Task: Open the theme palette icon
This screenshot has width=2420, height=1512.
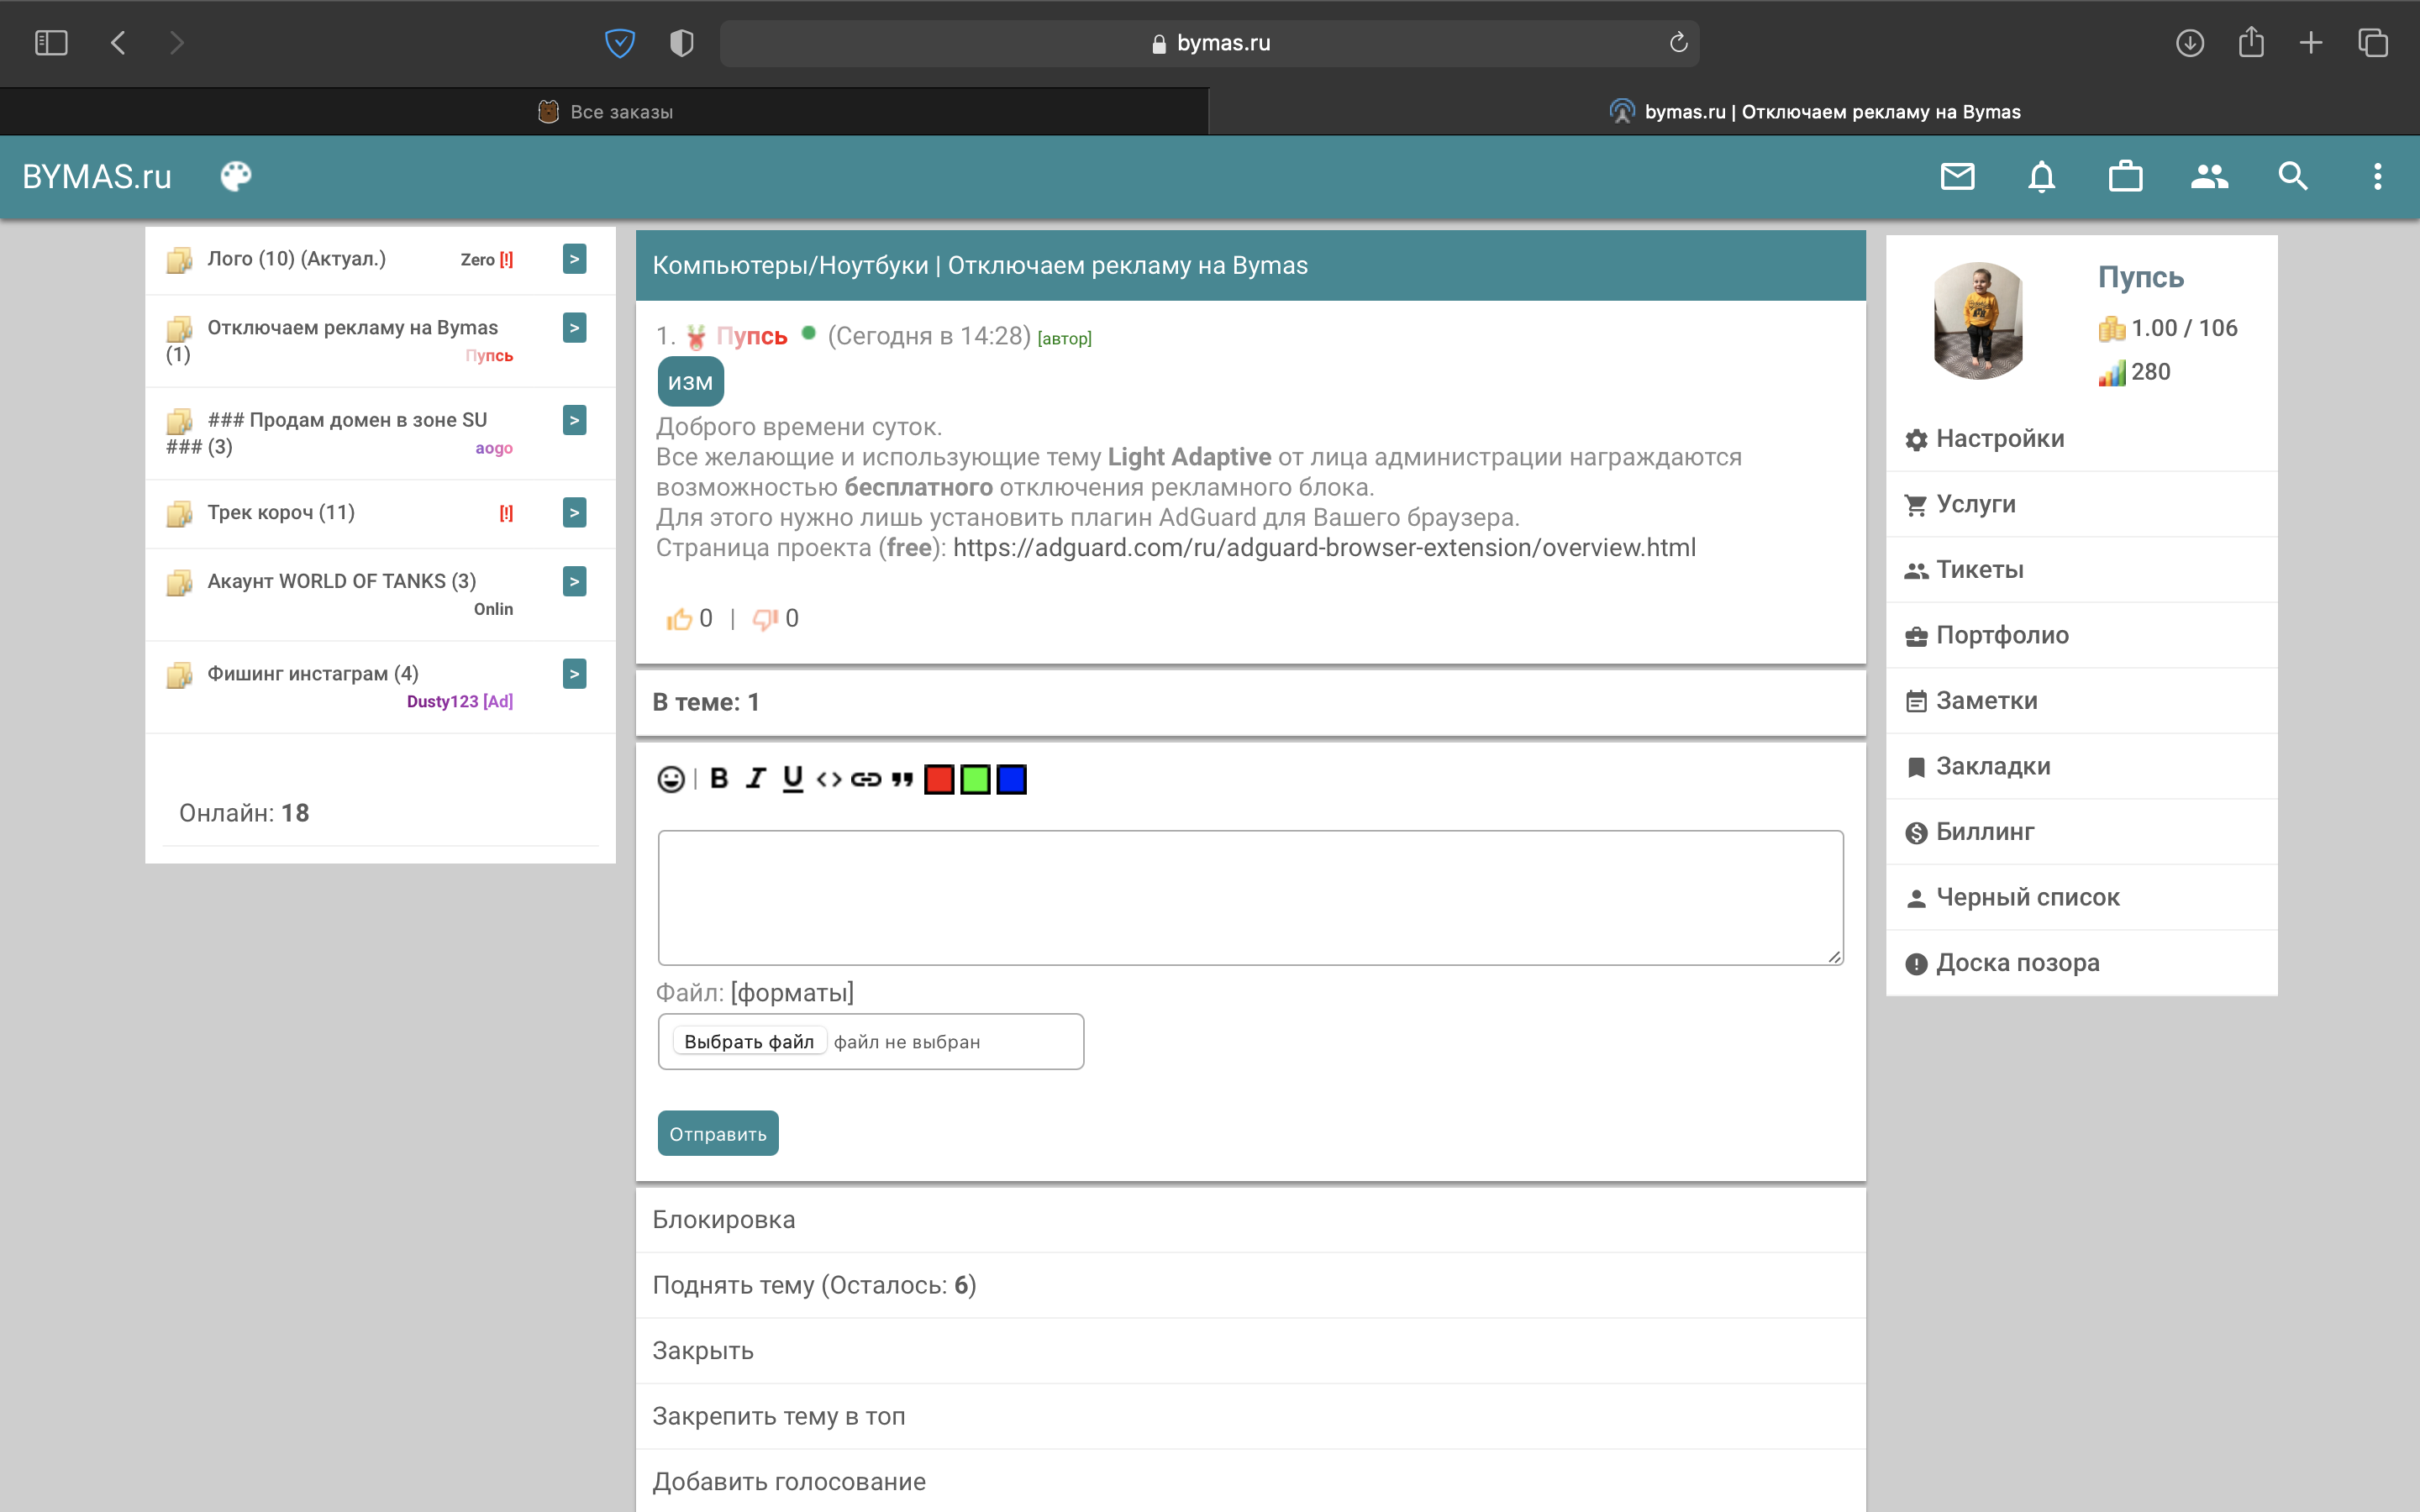Action: click(x=236, y=177)
